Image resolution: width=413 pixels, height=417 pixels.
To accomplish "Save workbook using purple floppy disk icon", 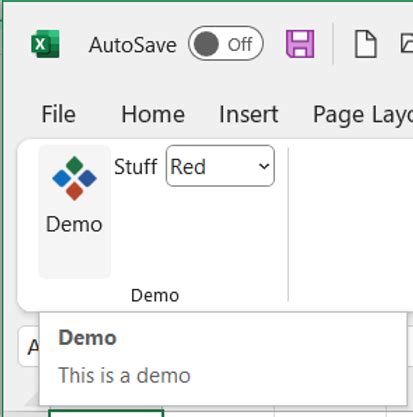I will [x=300, y=44].
